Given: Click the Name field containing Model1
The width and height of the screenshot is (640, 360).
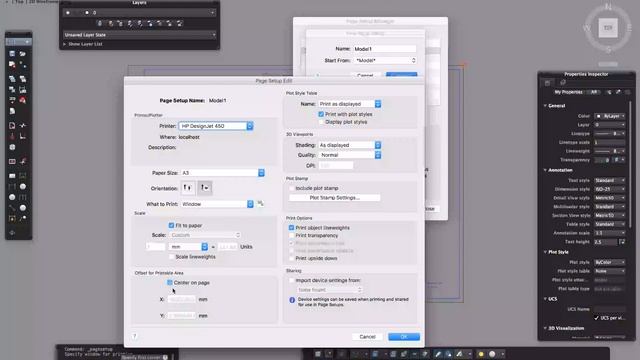Looking at the screenshot, I should pos(385,49).
